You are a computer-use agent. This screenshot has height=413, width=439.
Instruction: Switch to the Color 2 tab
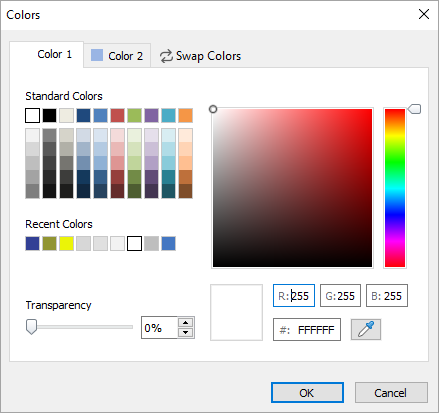pos(117,56)
